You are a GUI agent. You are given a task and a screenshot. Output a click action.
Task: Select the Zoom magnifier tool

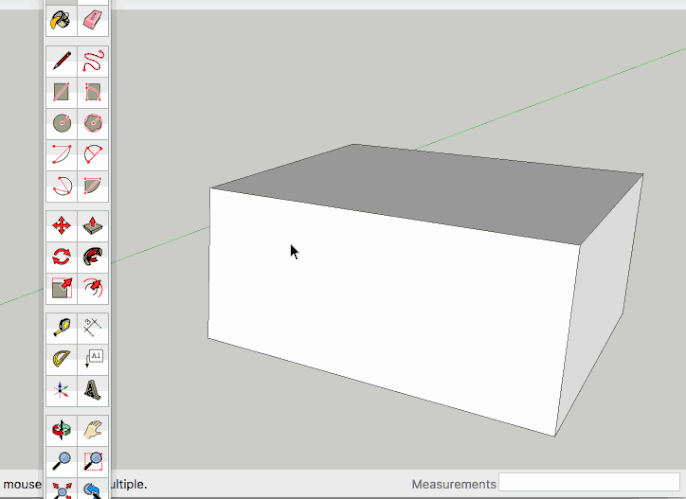(61, 461)
